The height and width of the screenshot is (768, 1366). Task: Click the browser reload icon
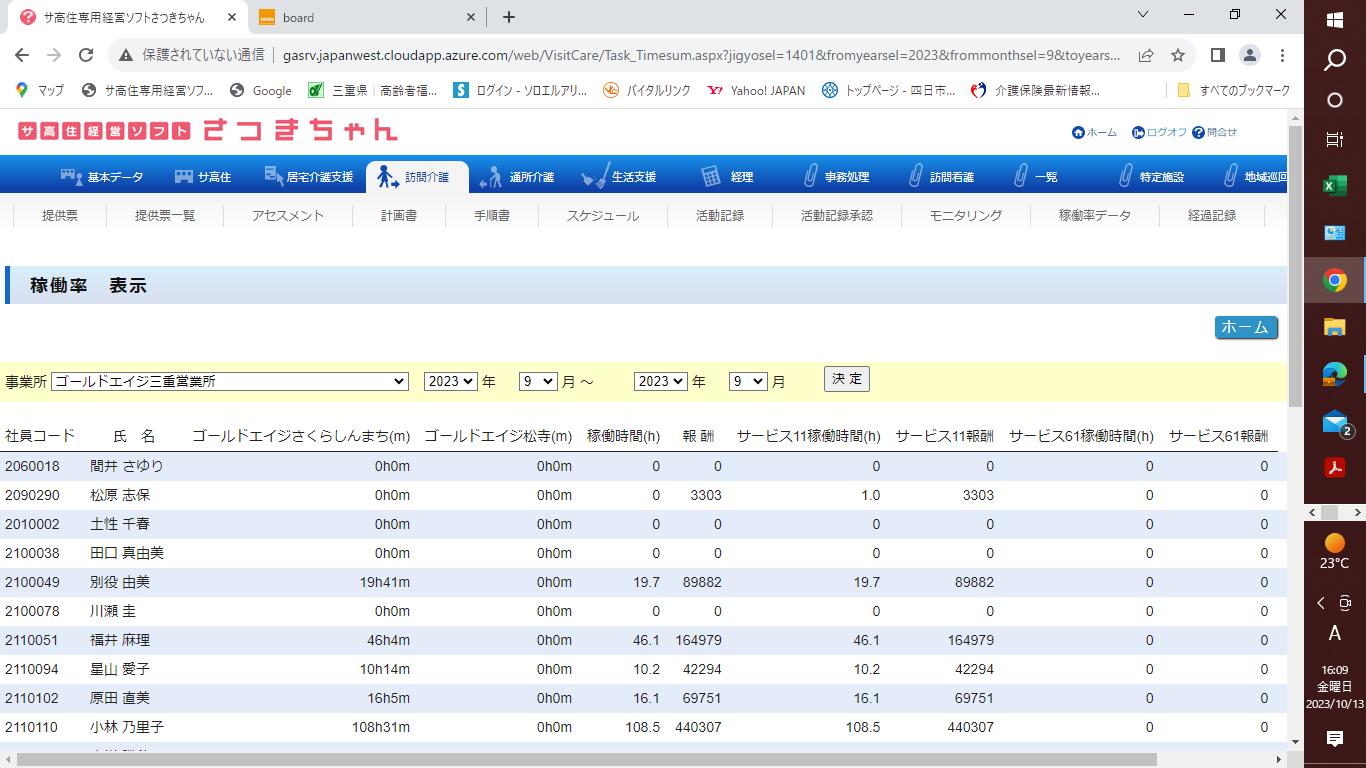pos(86,55)
